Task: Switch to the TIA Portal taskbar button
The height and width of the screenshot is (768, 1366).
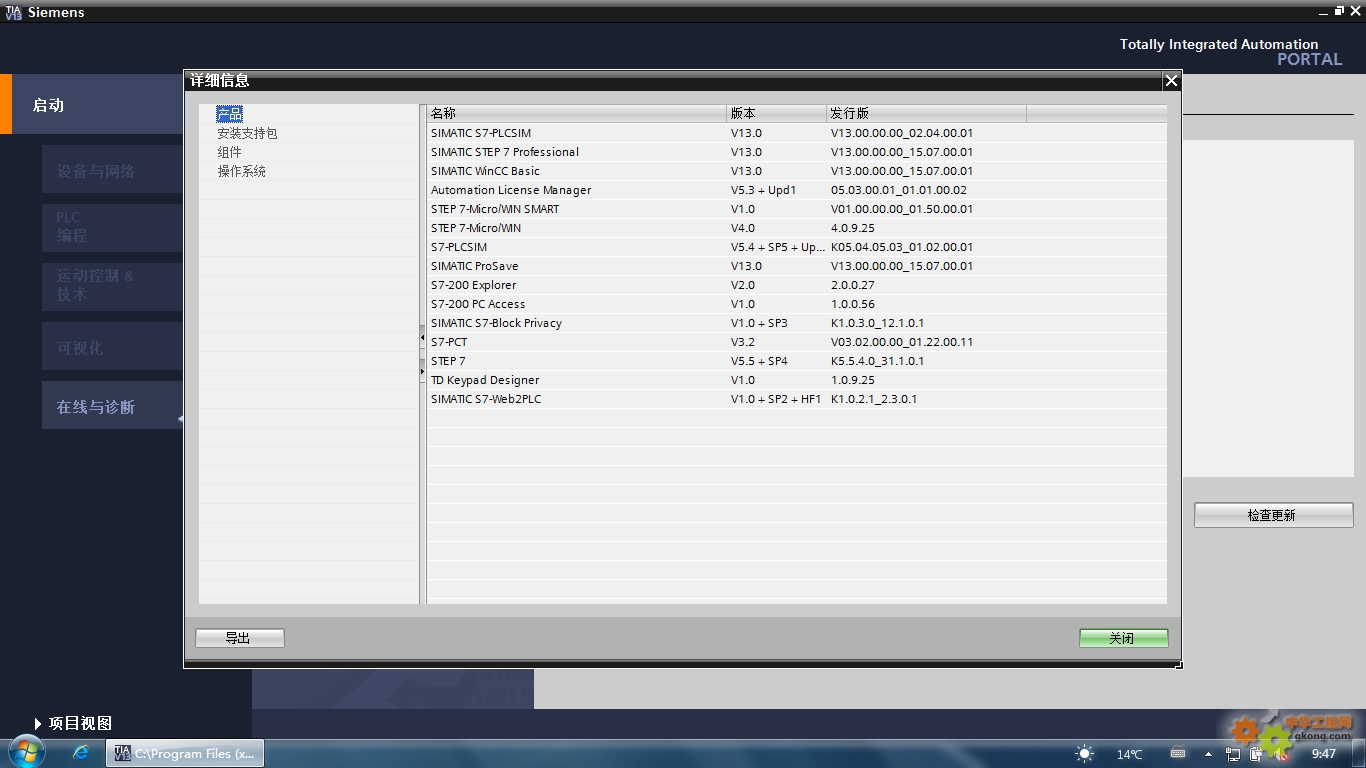Action: click(x=185, y=753)
